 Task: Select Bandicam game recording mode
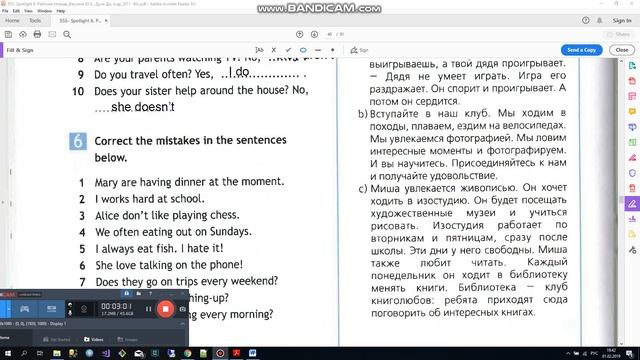pos(24,309)
